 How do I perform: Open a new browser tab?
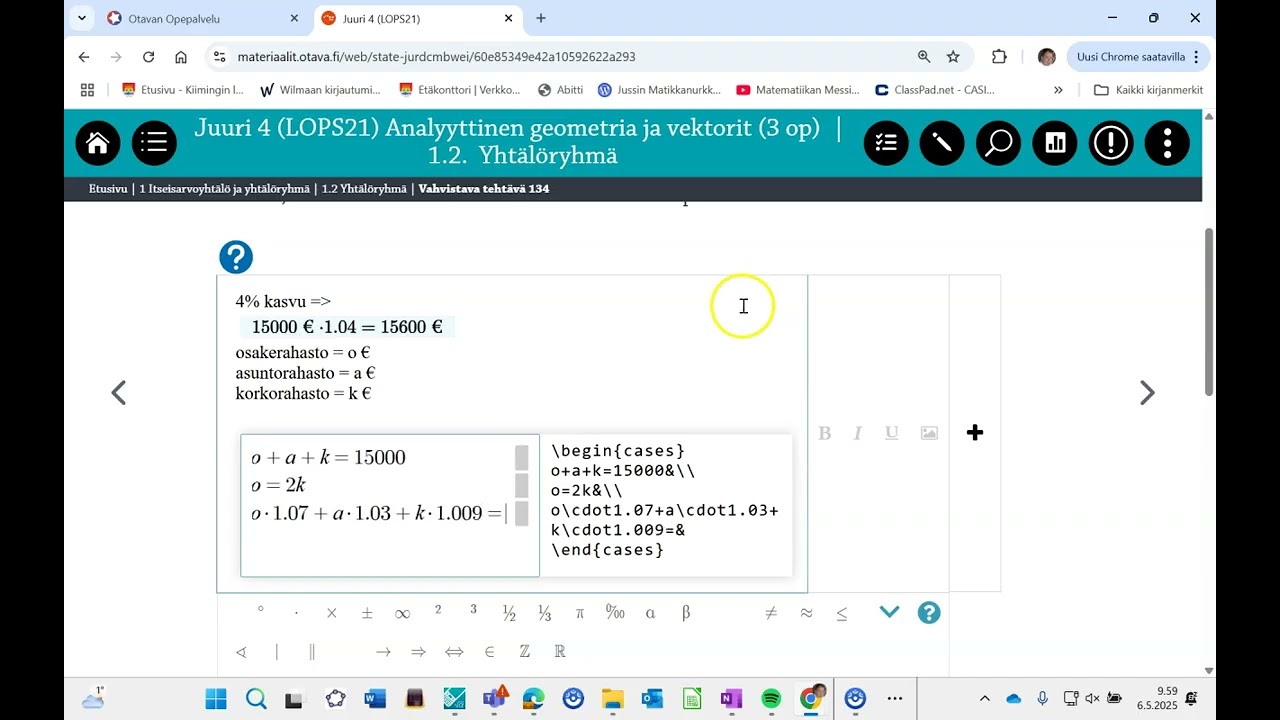(541, 18)
